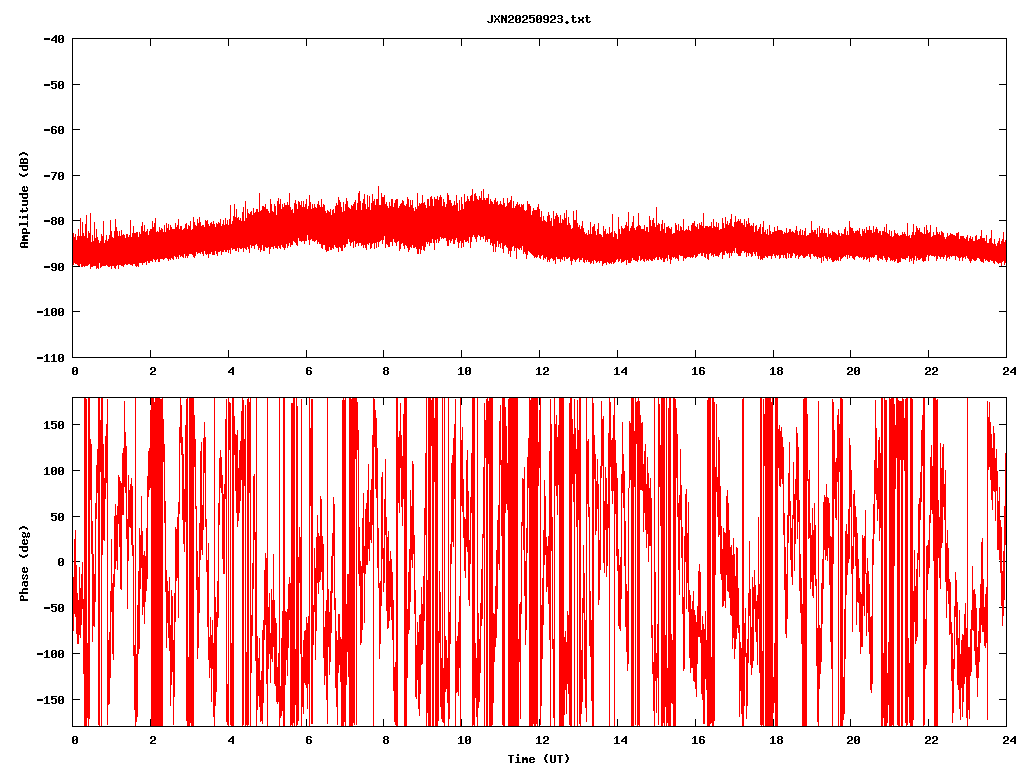Click hour 6 tick under amplitude plot

pyautogui.click(x=308, y=371)
